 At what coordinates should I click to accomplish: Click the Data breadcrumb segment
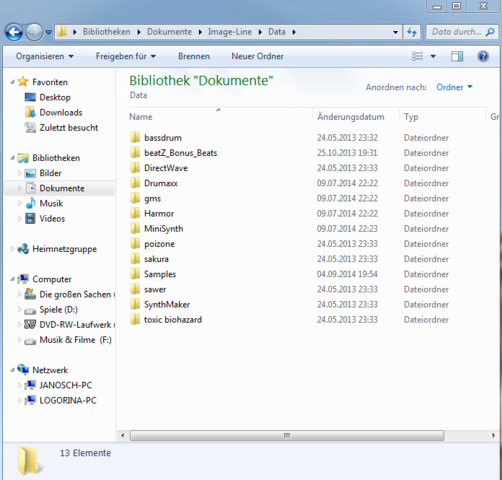tap(277, 32)
